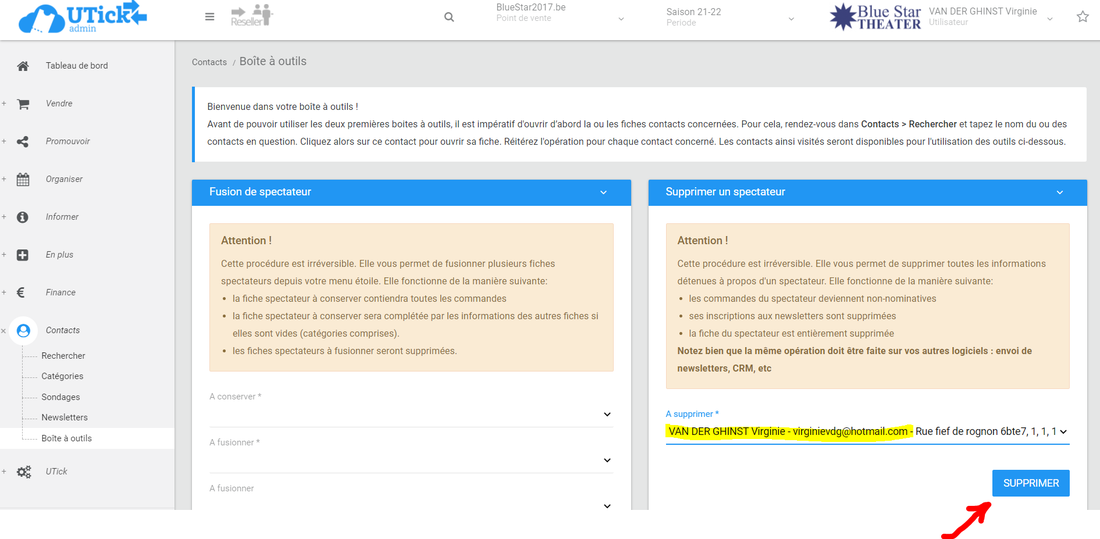
Task: Open Newsletters in the Contacts submenu
Action: (64, 417)
